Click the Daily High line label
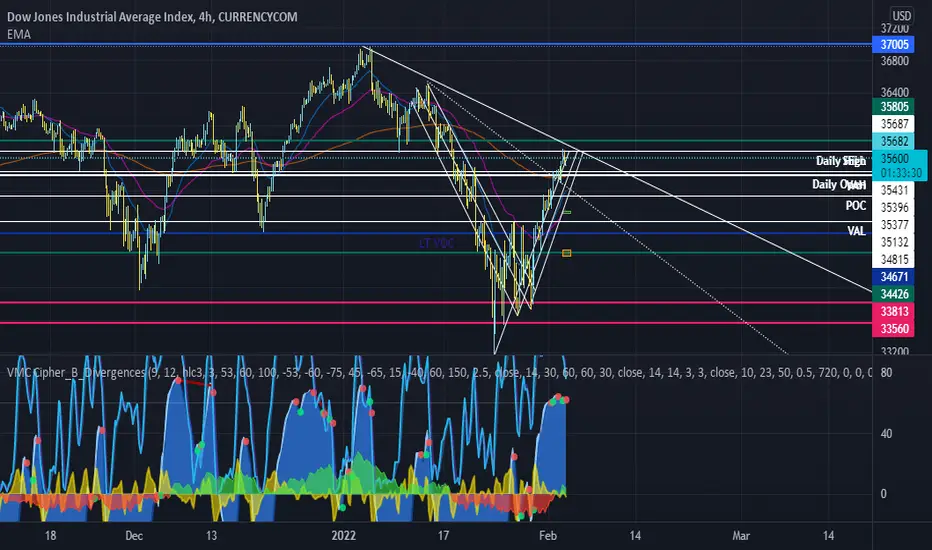932x550 pixels. tap(840, 161)
